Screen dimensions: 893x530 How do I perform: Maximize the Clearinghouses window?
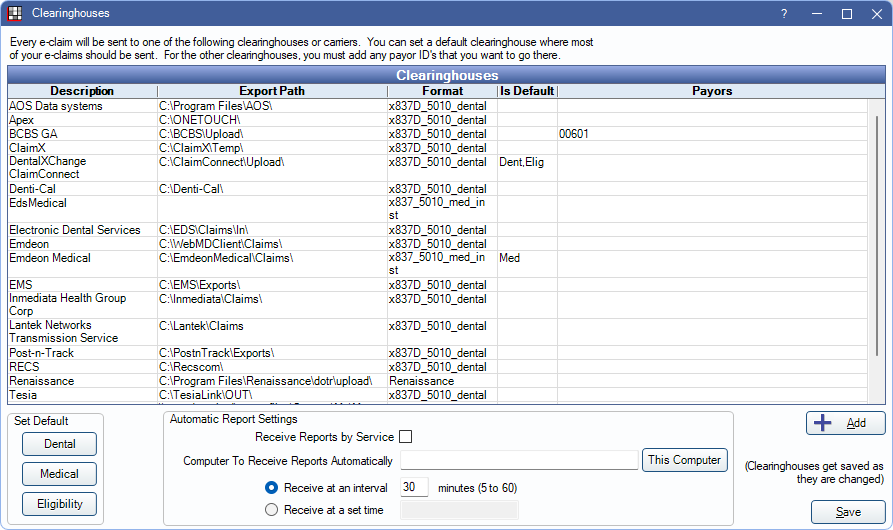pos(847,14)
